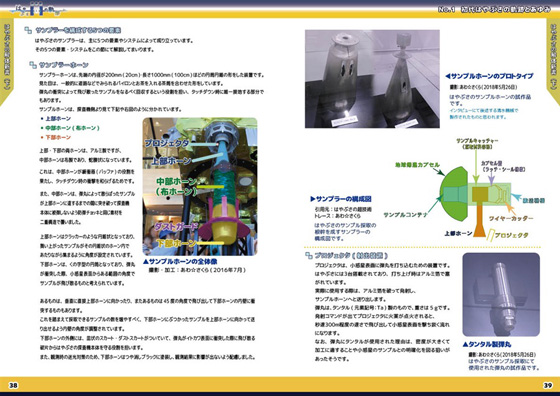Select the orange 下部ホーン bullet item
Image resolution: width=560 pixels, height=396 pixels.
click(x=56, y=137)
